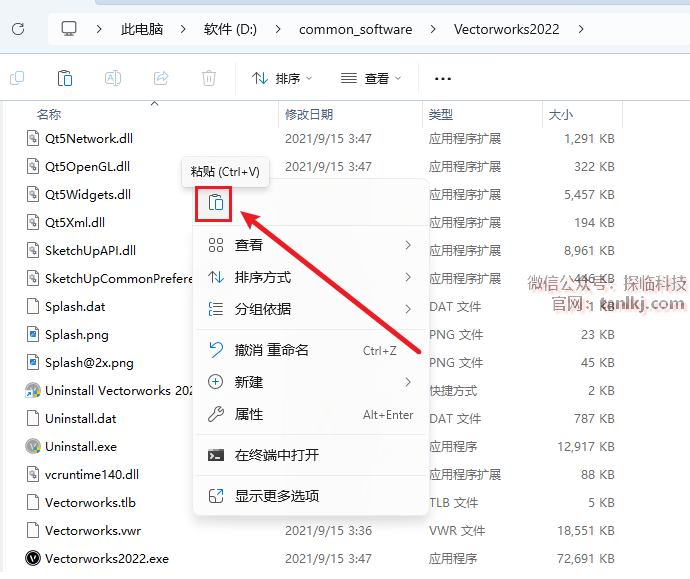Click the Uninstall Vectorworks shortcut icon

tap(33, 390)
